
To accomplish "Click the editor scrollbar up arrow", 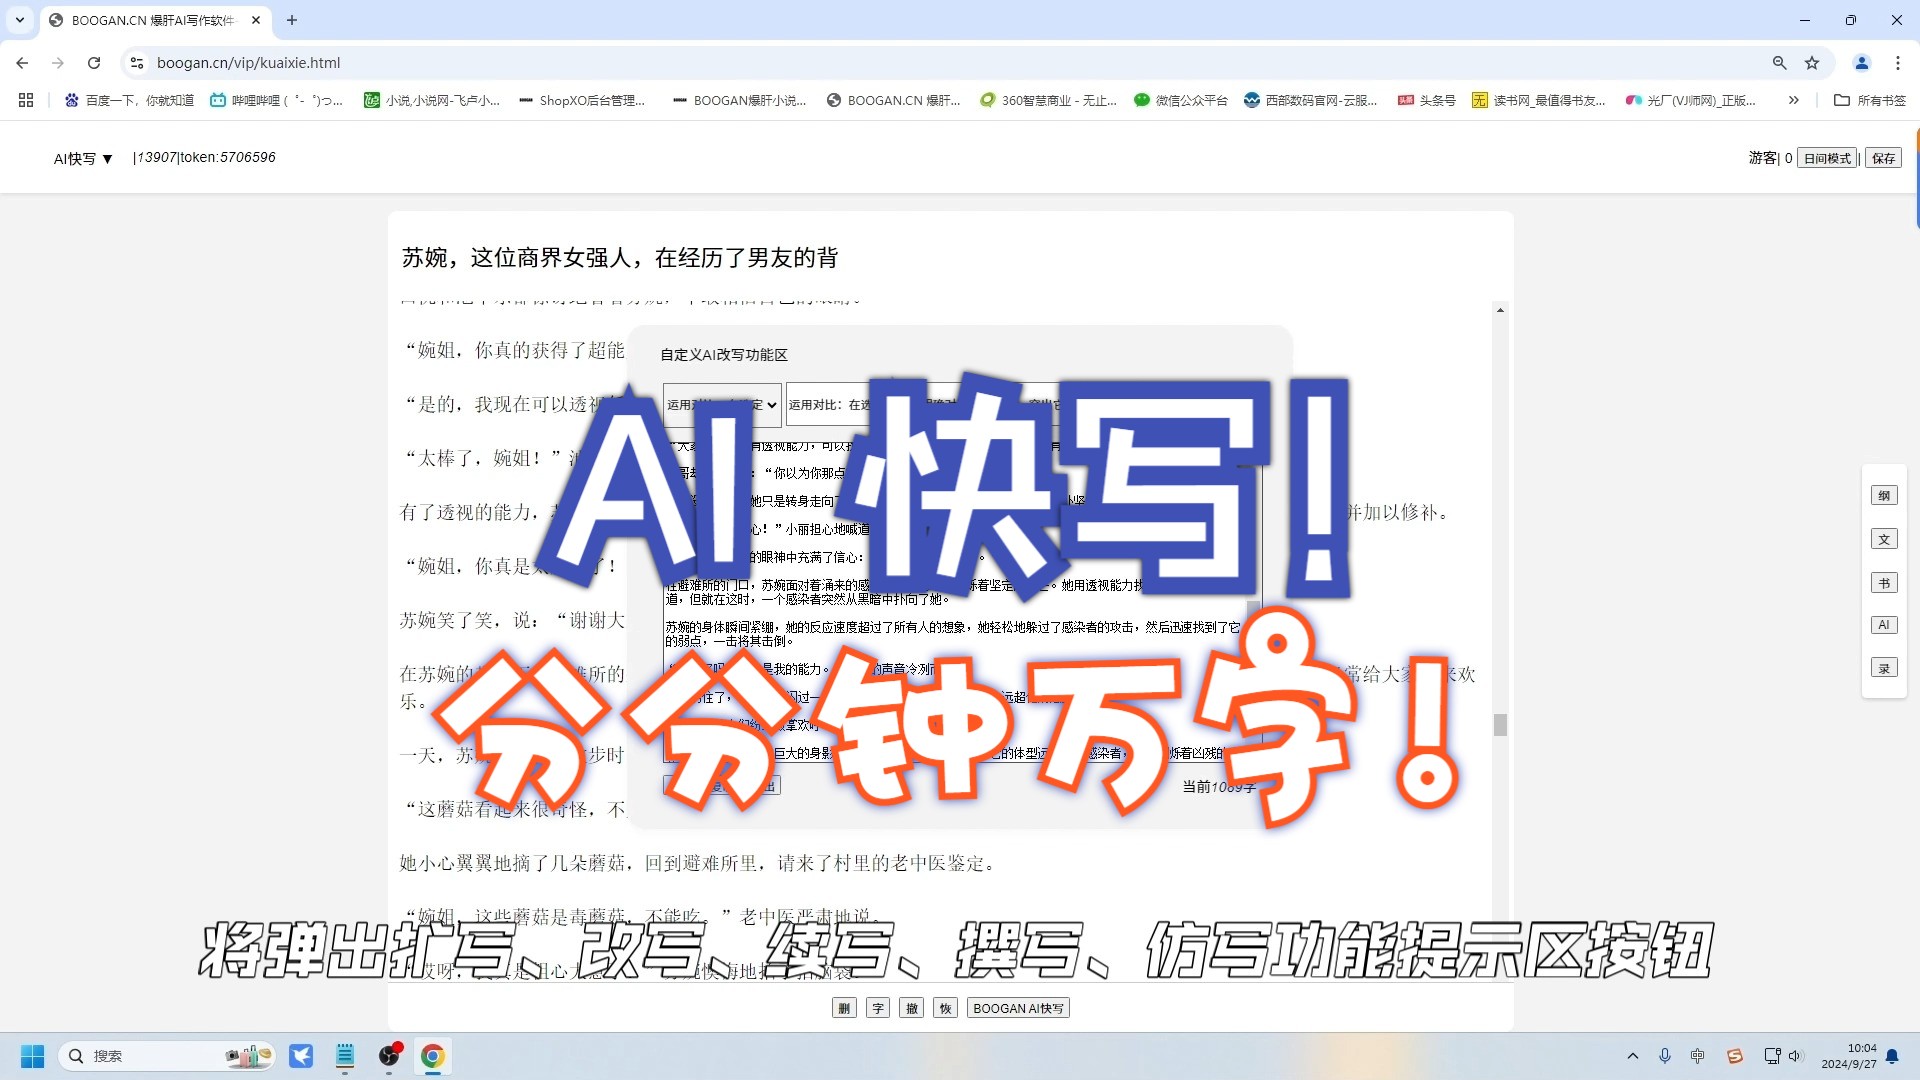I will point(1500,310).
